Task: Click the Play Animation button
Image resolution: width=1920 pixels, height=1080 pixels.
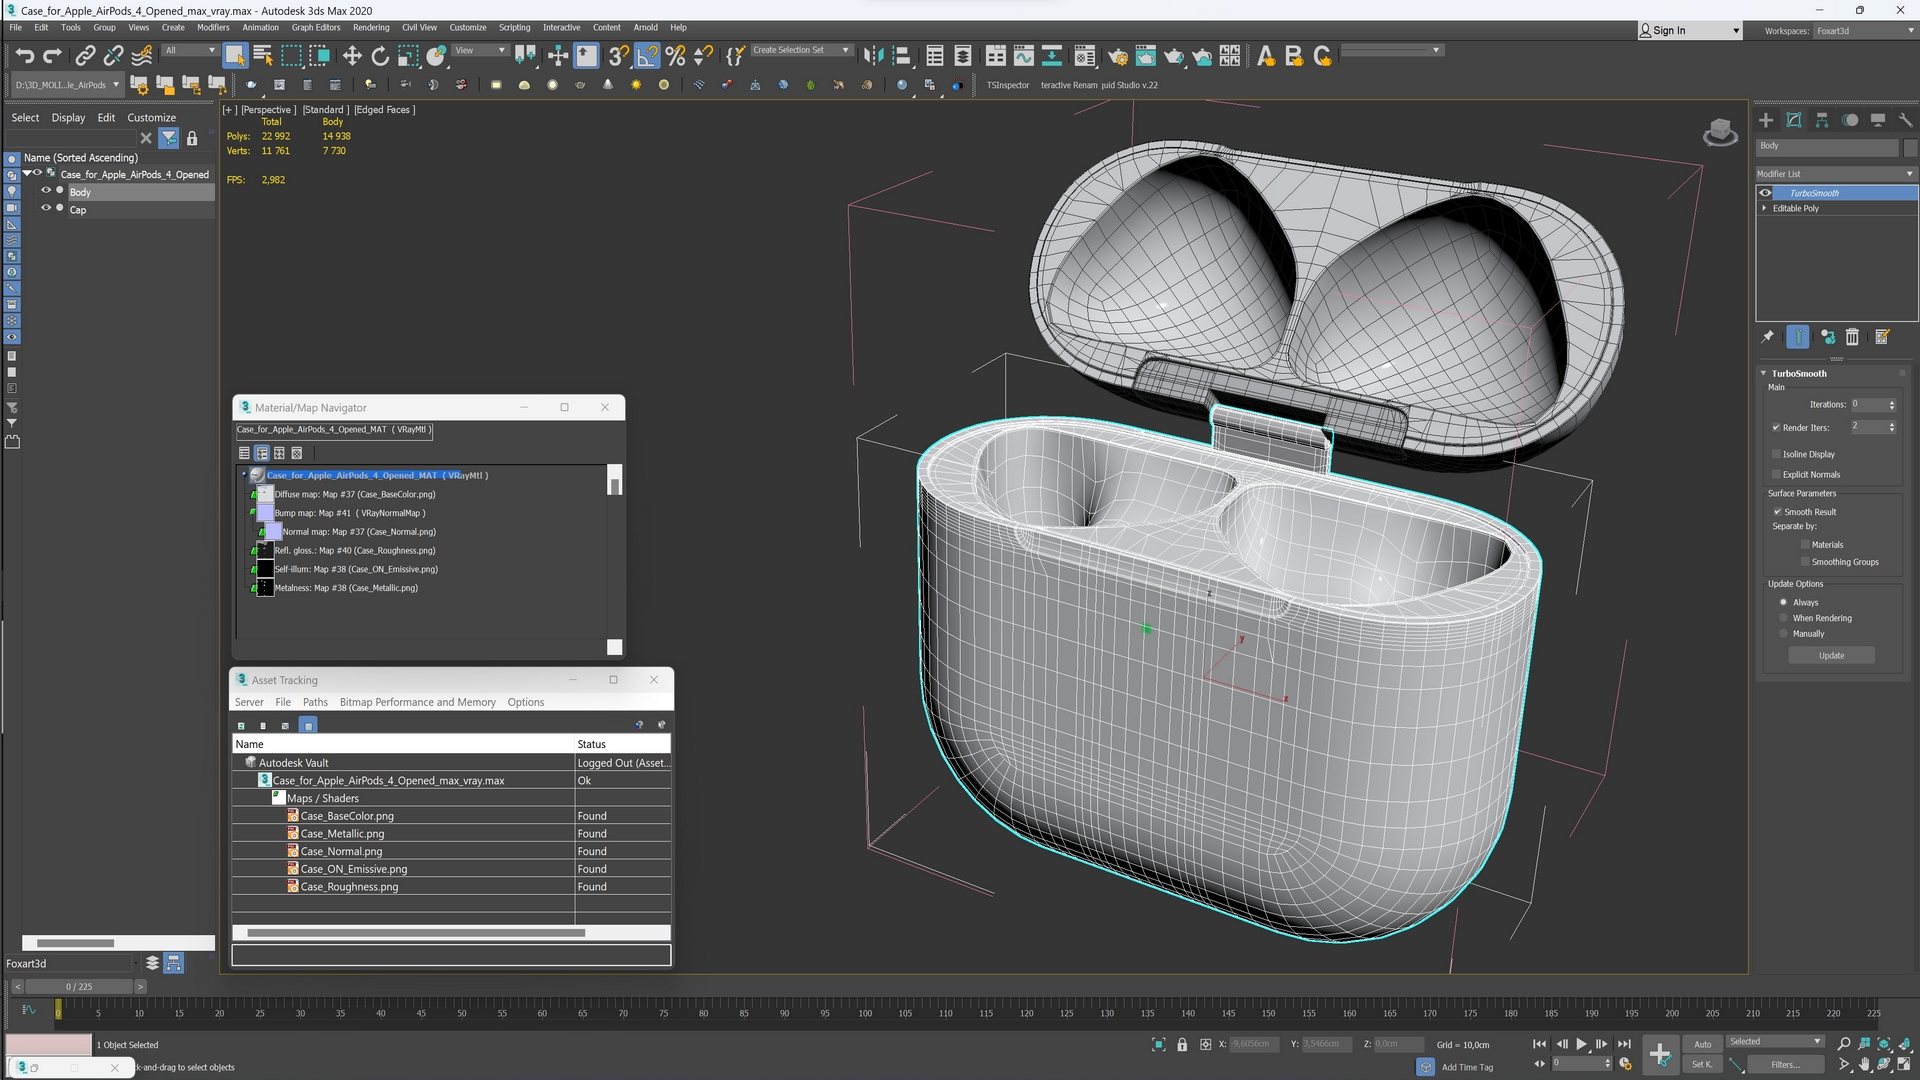Action: click(1581, 1044)
